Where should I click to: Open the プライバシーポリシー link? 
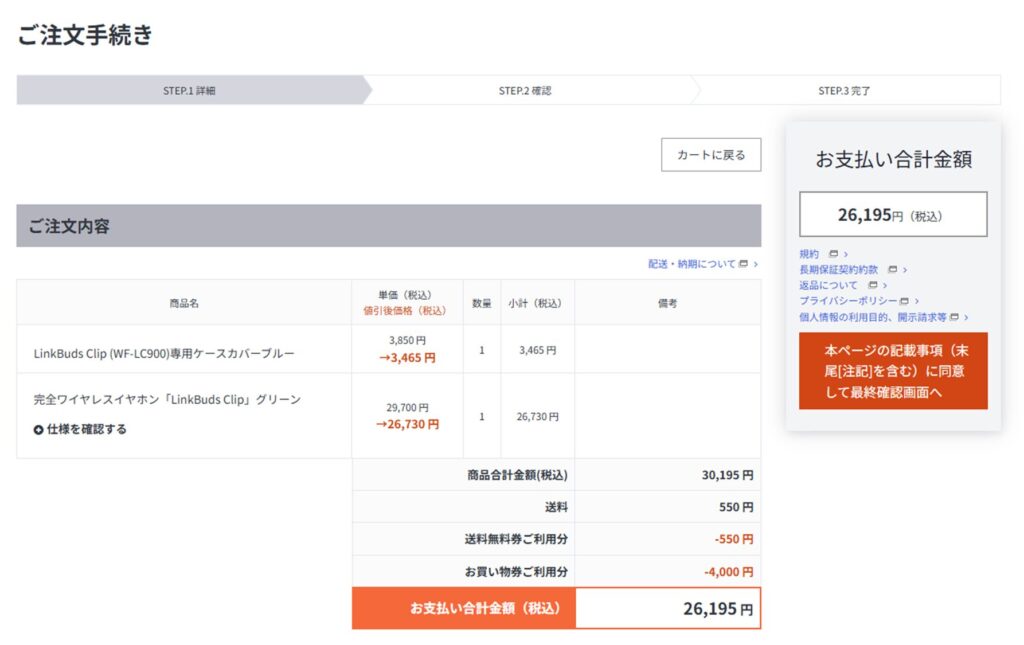pos(846,301)
